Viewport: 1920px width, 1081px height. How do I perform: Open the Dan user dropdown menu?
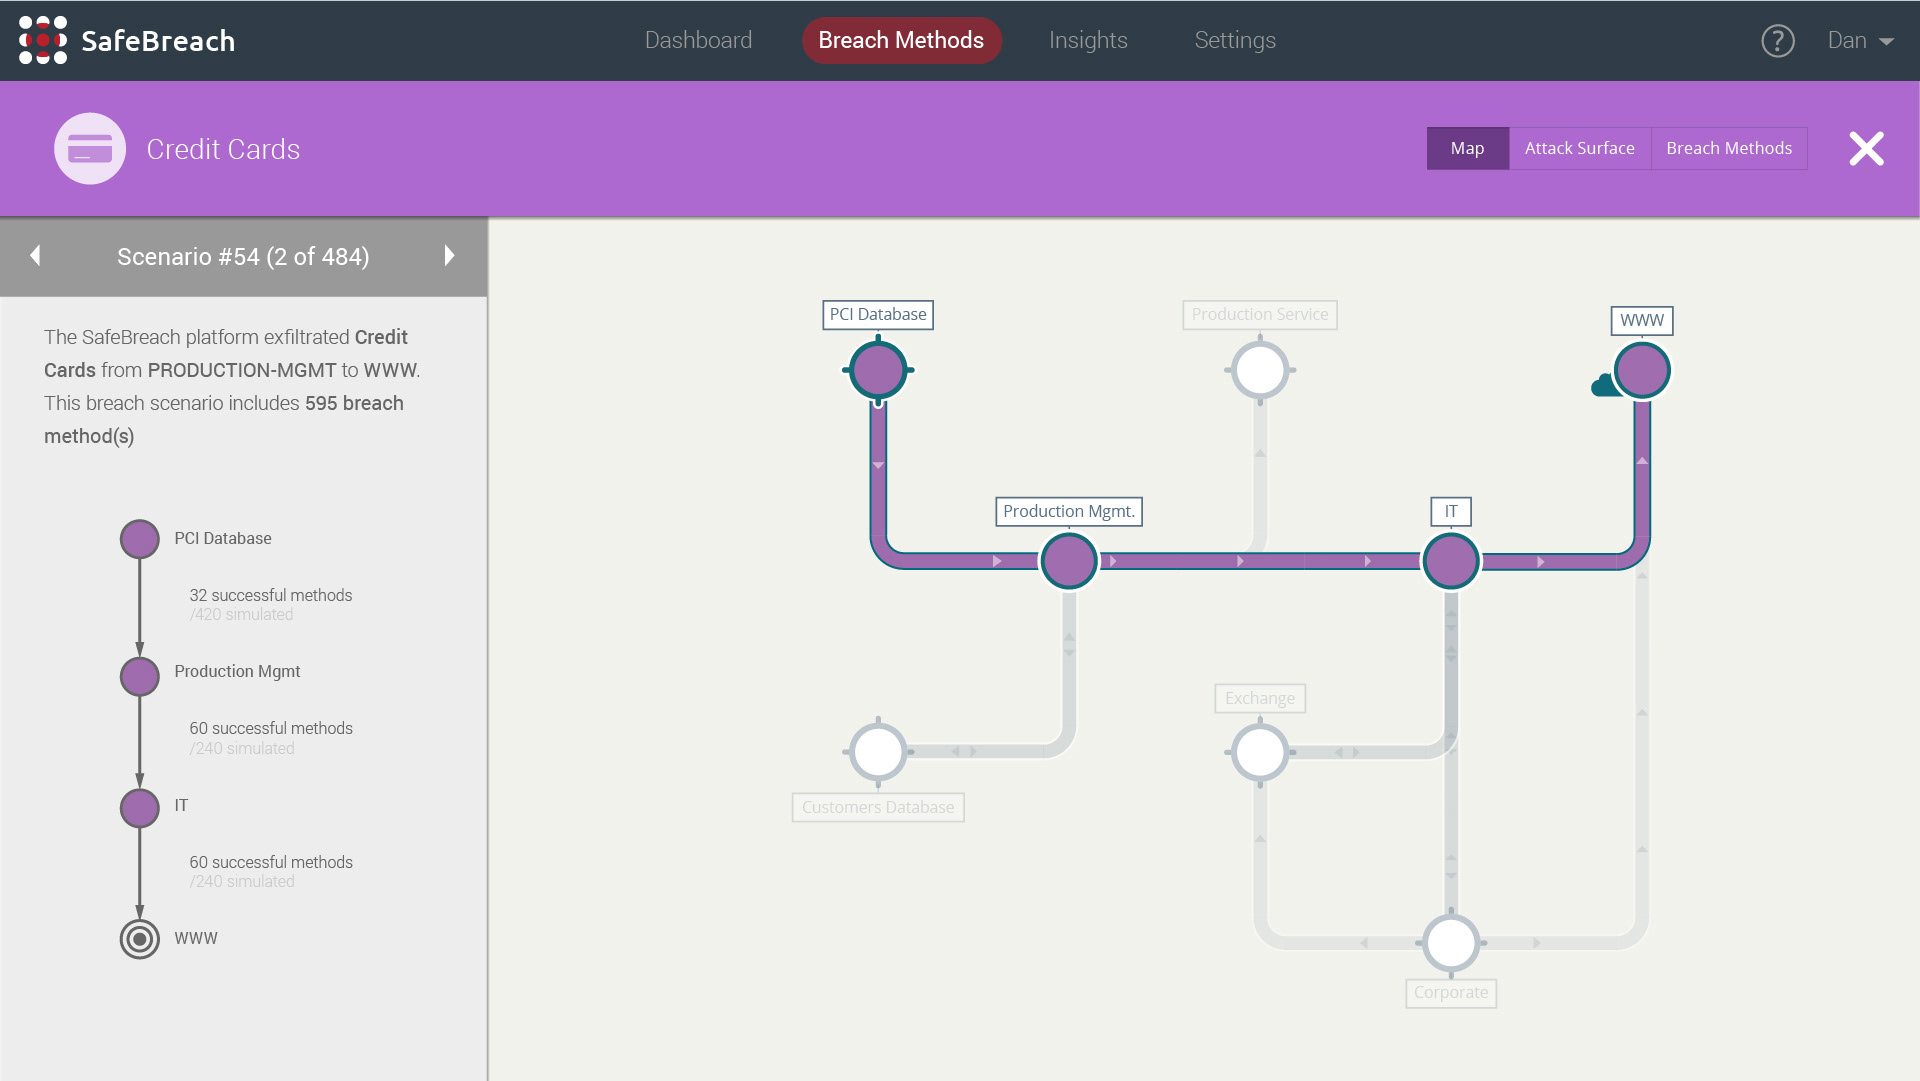pos(1860,40)
